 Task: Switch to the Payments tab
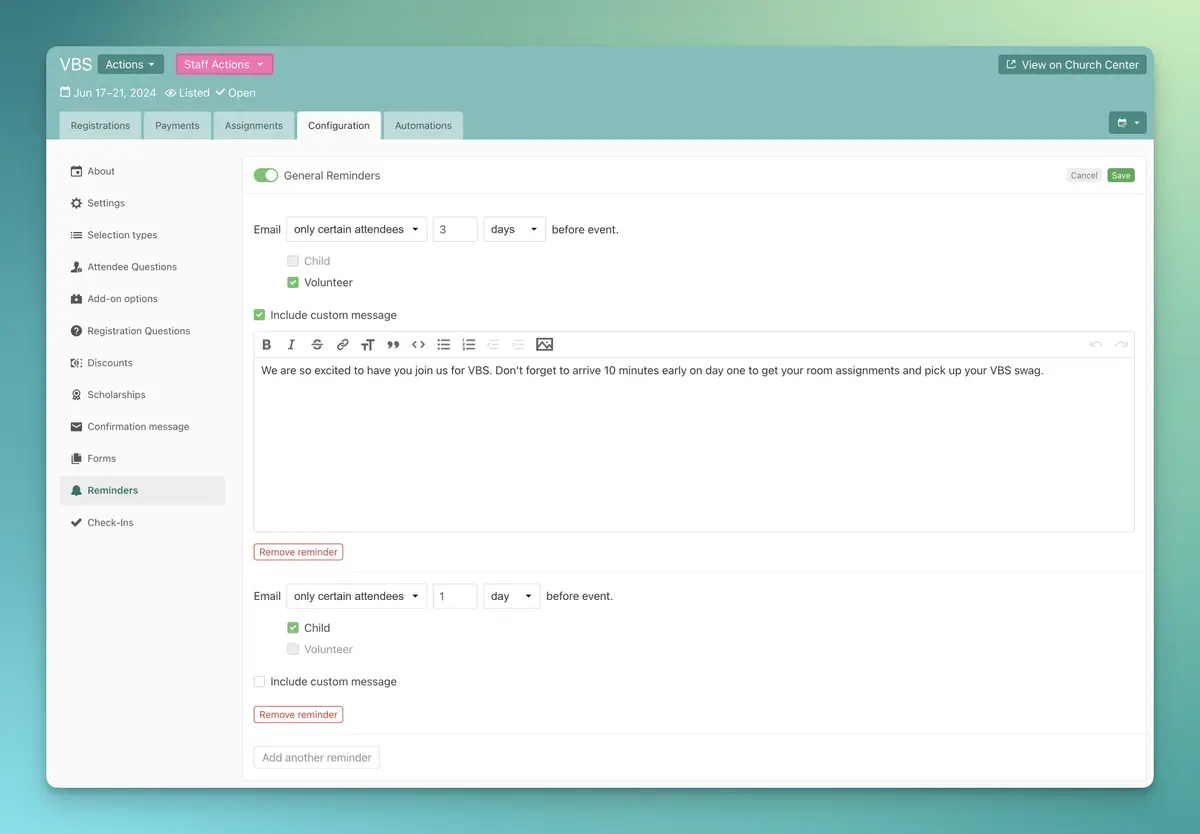tap(177, 126)
